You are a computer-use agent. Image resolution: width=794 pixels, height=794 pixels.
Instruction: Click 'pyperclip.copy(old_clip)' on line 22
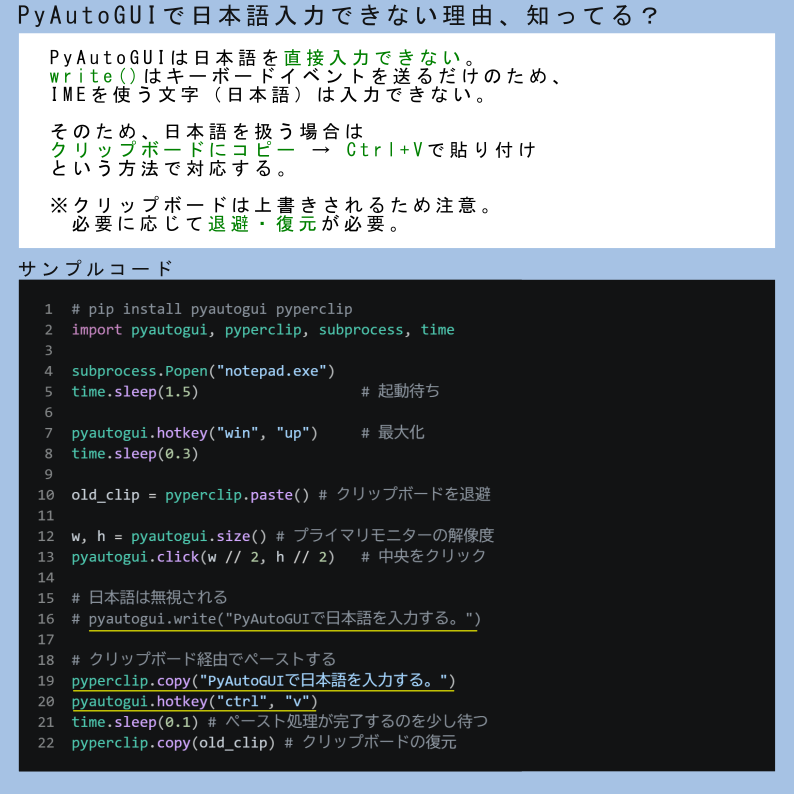coord(173,743)
